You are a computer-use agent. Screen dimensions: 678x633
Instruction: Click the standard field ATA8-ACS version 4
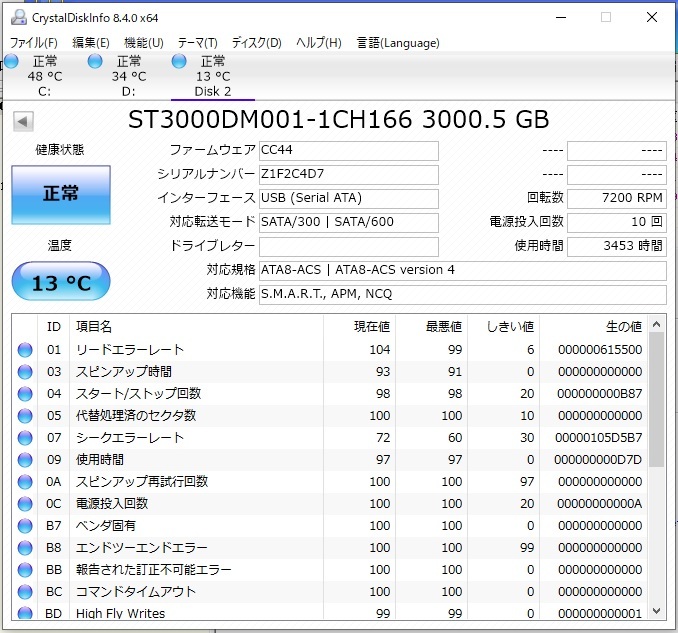click(x=463, y=271)
